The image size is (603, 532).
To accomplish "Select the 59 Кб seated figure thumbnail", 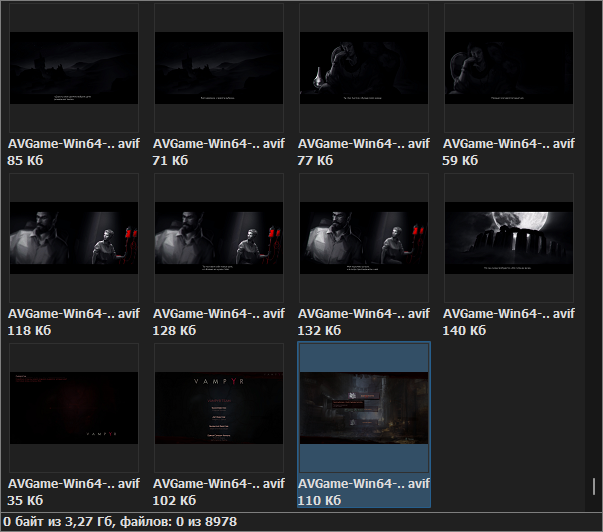I will tap(509, 68).
